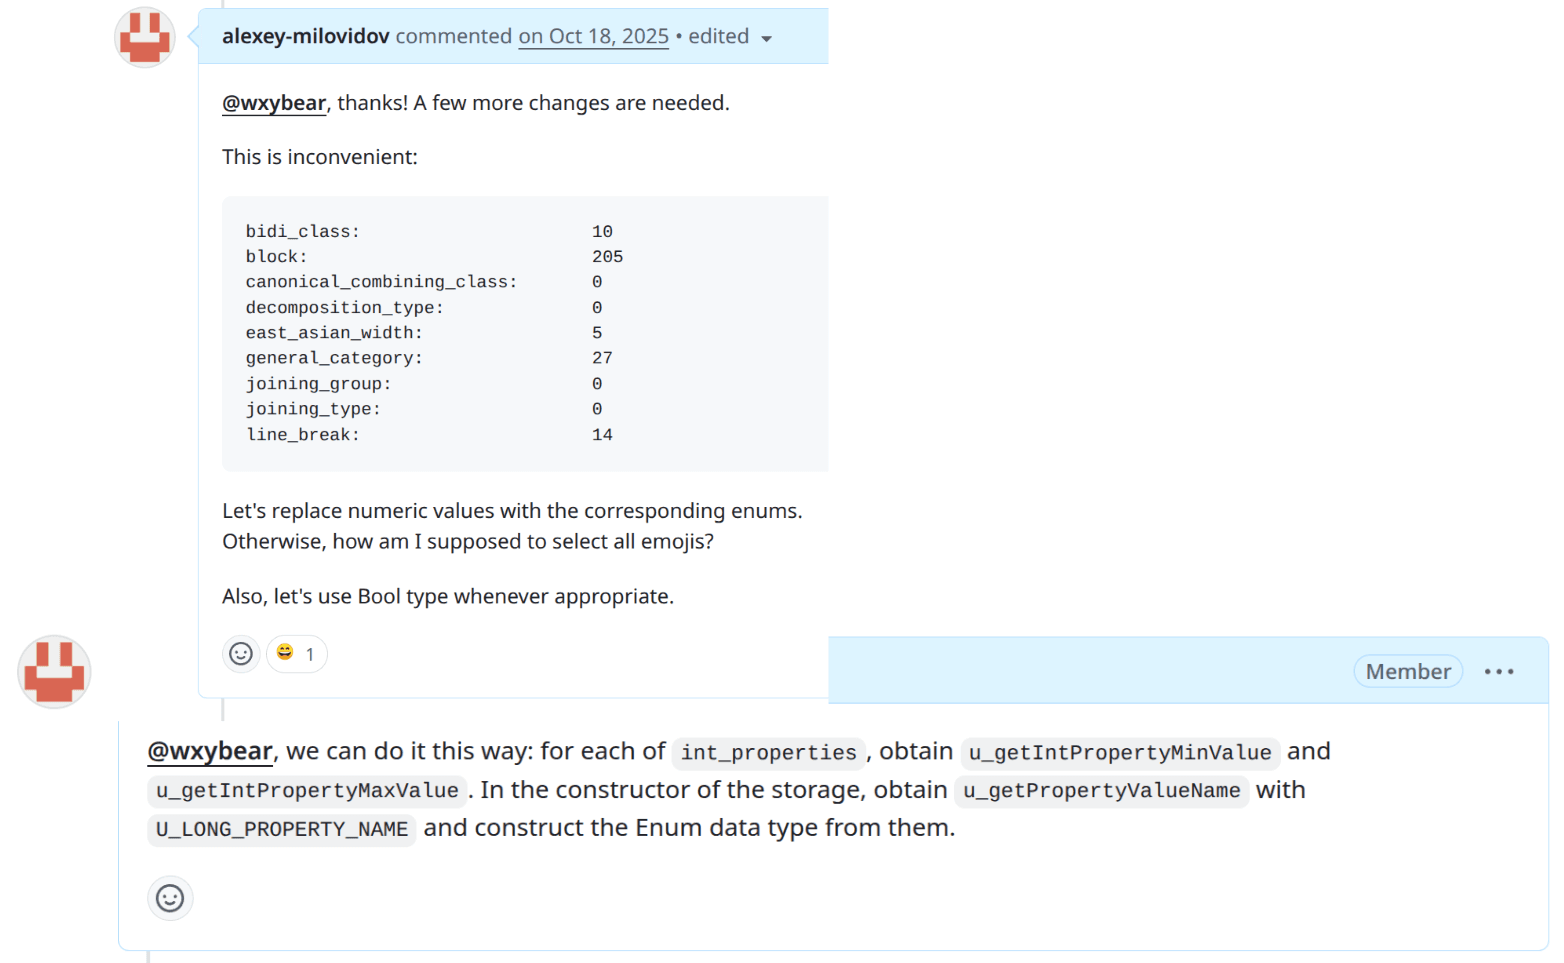
Task: Click the u_getIntPropertyMinValue code span
Action: (x=1119, y=752)
